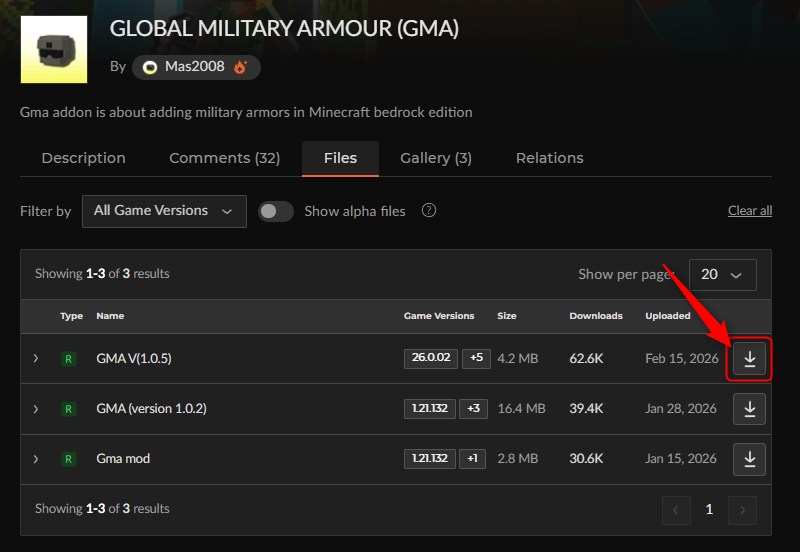Click the 39.4K downloads value
The image size is (800, 552).
[586, 409]
